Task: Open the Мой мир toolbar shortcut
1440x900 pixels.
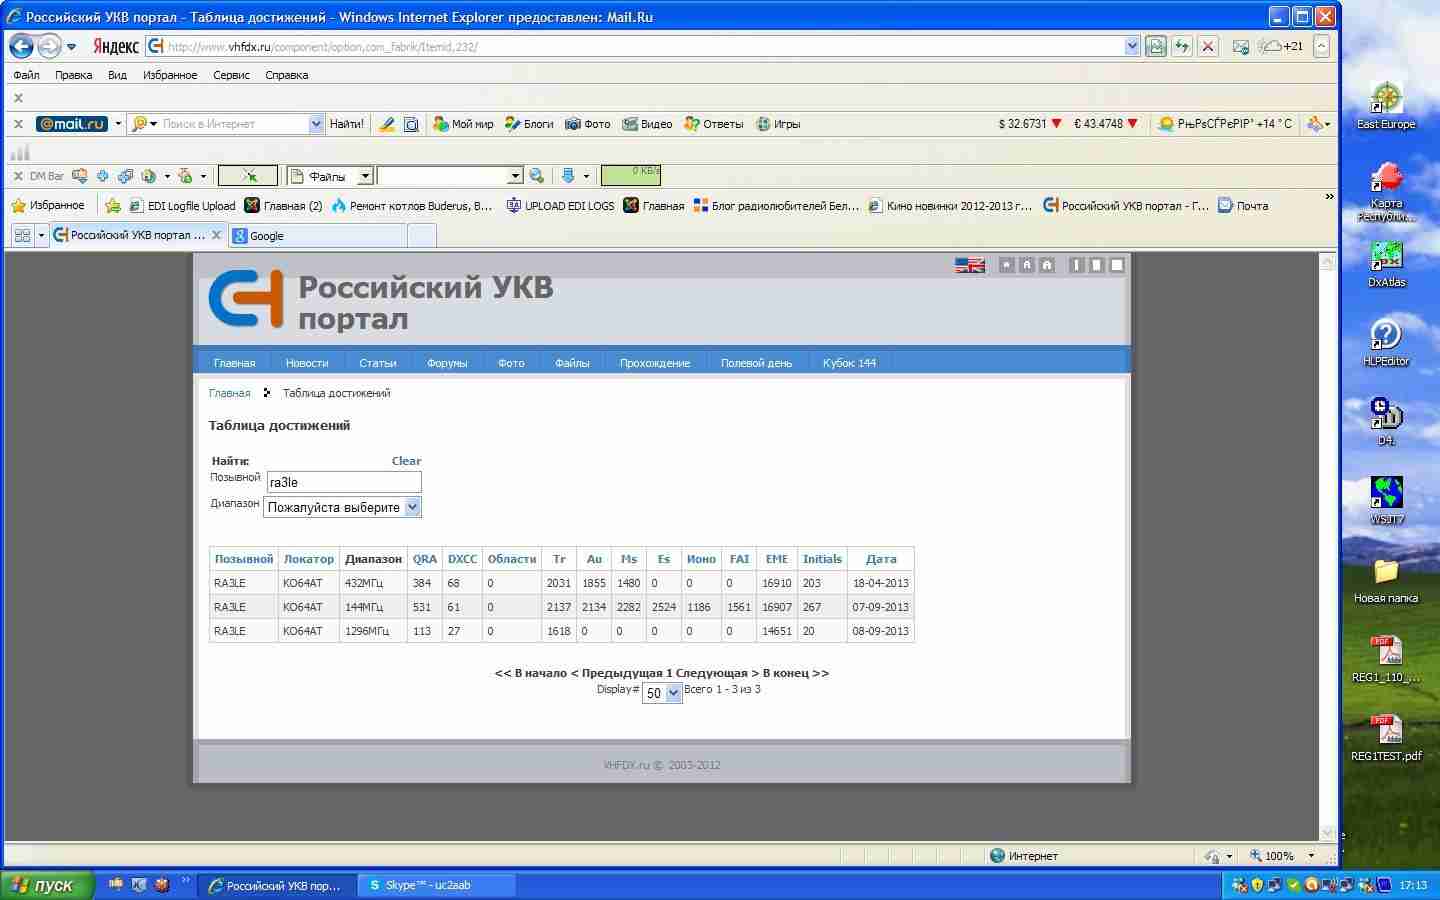Action: click(x=463, y=124)
